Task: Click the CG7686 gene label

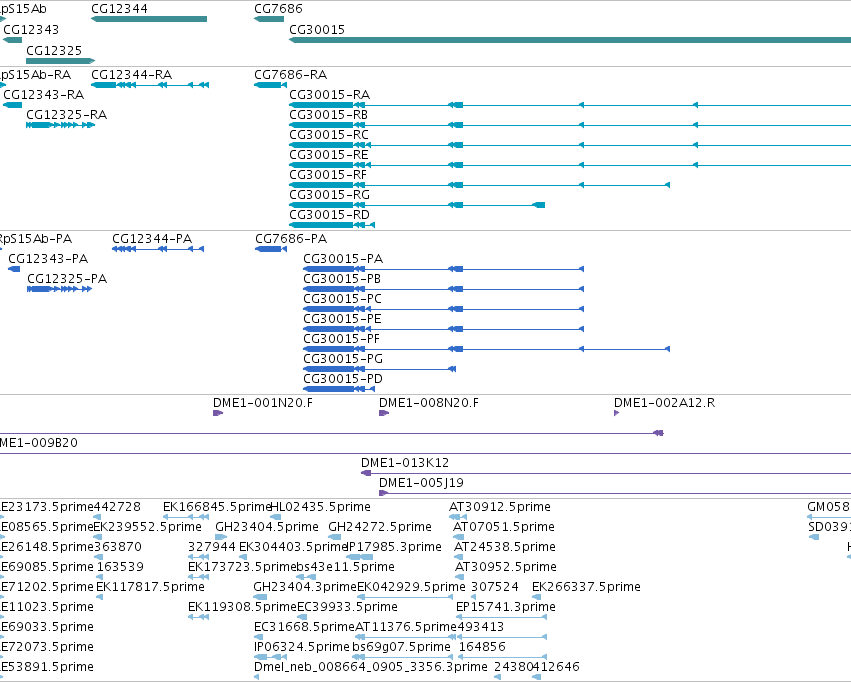Action: pos(278,9)
